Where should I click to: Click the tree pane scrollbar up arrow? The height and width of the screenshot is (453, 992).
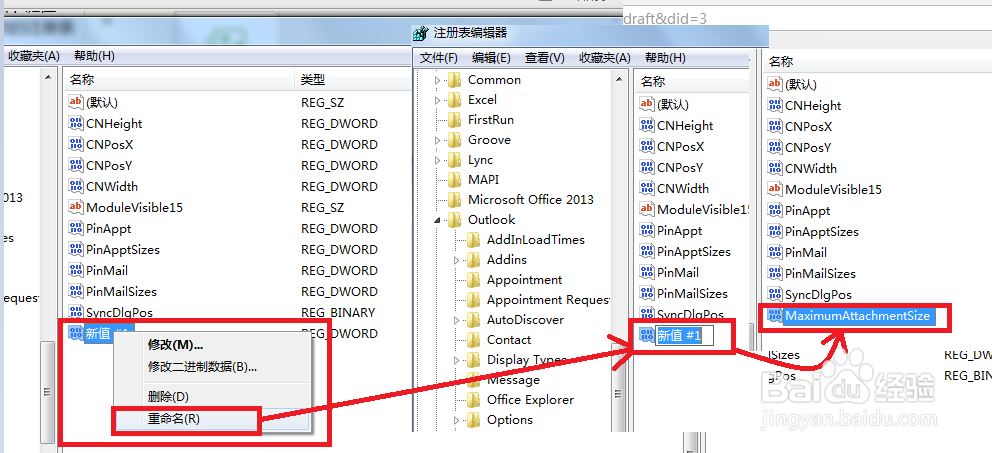tap(619, 77)
